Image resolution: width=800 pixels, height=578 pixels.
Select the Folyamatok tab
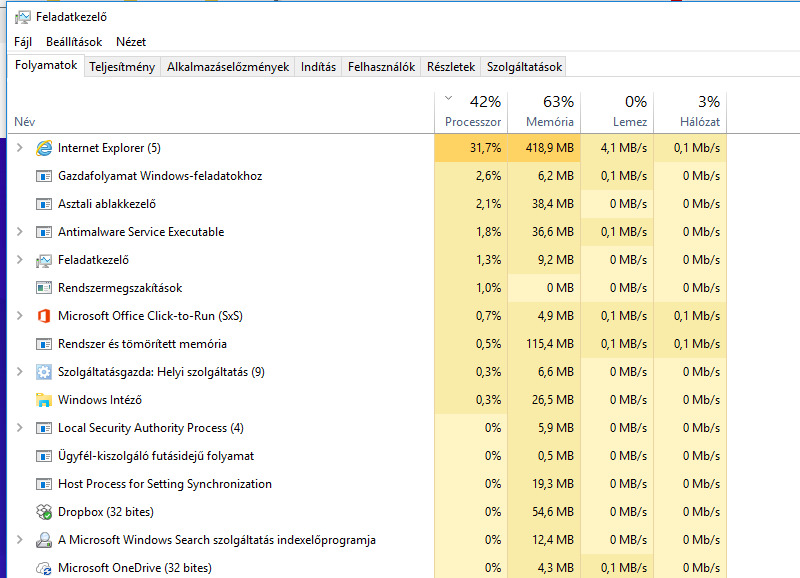click(46, 65)
